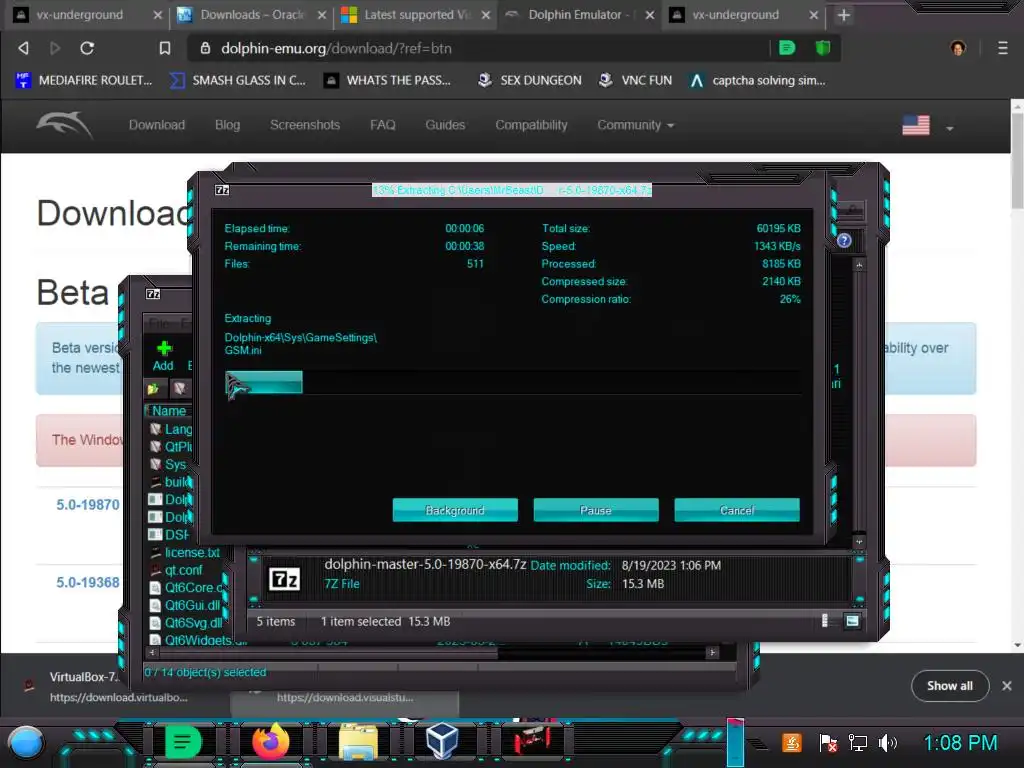
Task: Reload the Dolphin download page
Action: pos(87,48)
